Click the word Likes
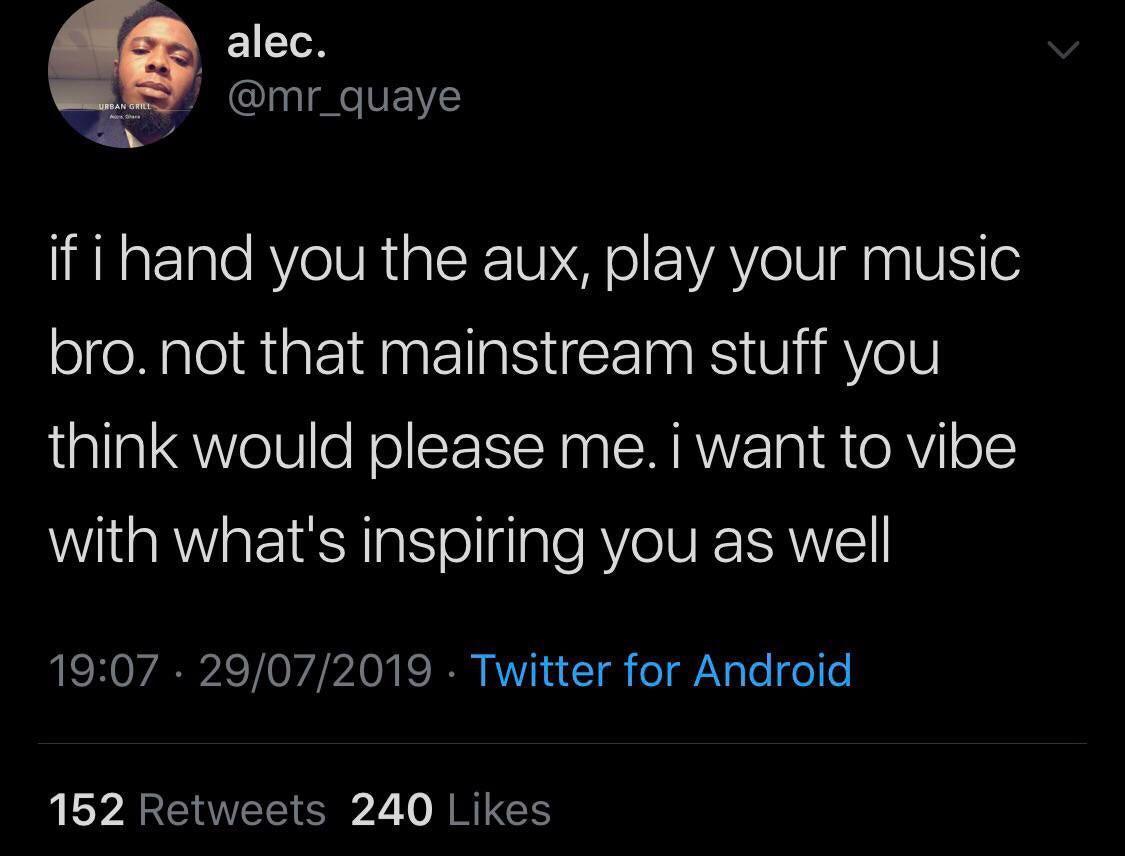 pyautogui.click(x=499, y=810)
